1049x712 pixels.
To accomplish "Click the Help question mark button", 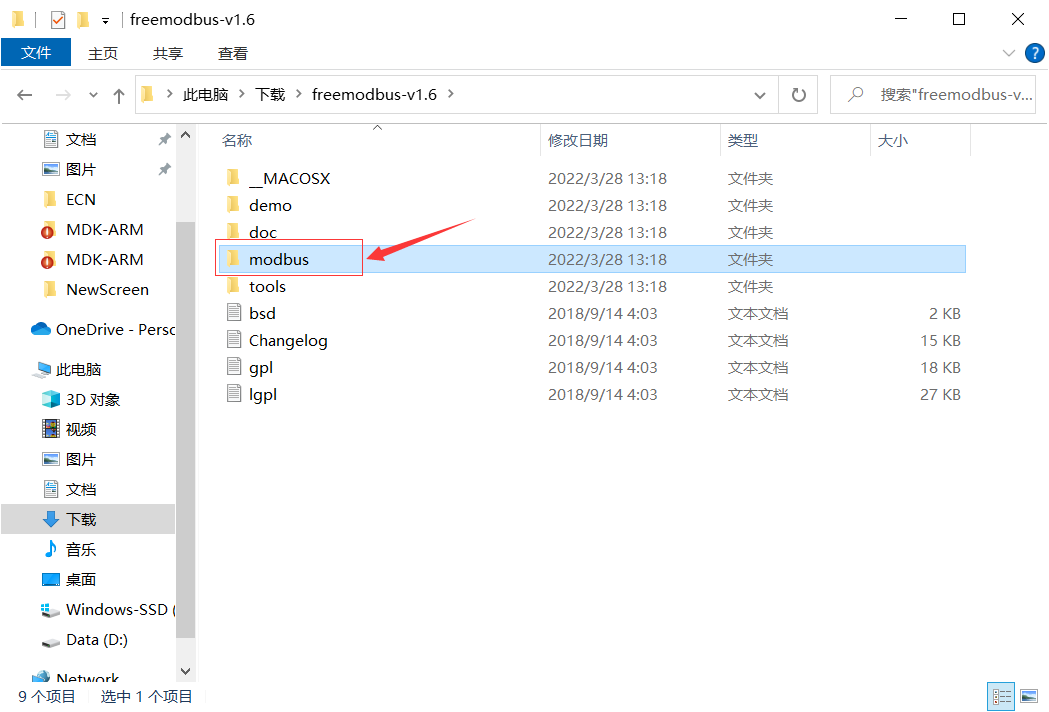I will [x=1034, y=53].
